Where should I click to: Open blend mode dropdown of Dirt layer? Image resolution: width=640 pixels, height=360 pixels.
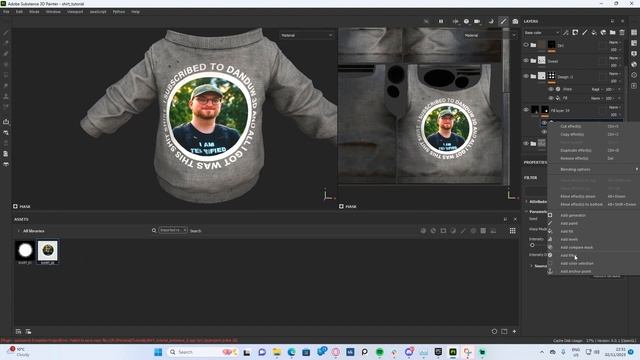614,42
